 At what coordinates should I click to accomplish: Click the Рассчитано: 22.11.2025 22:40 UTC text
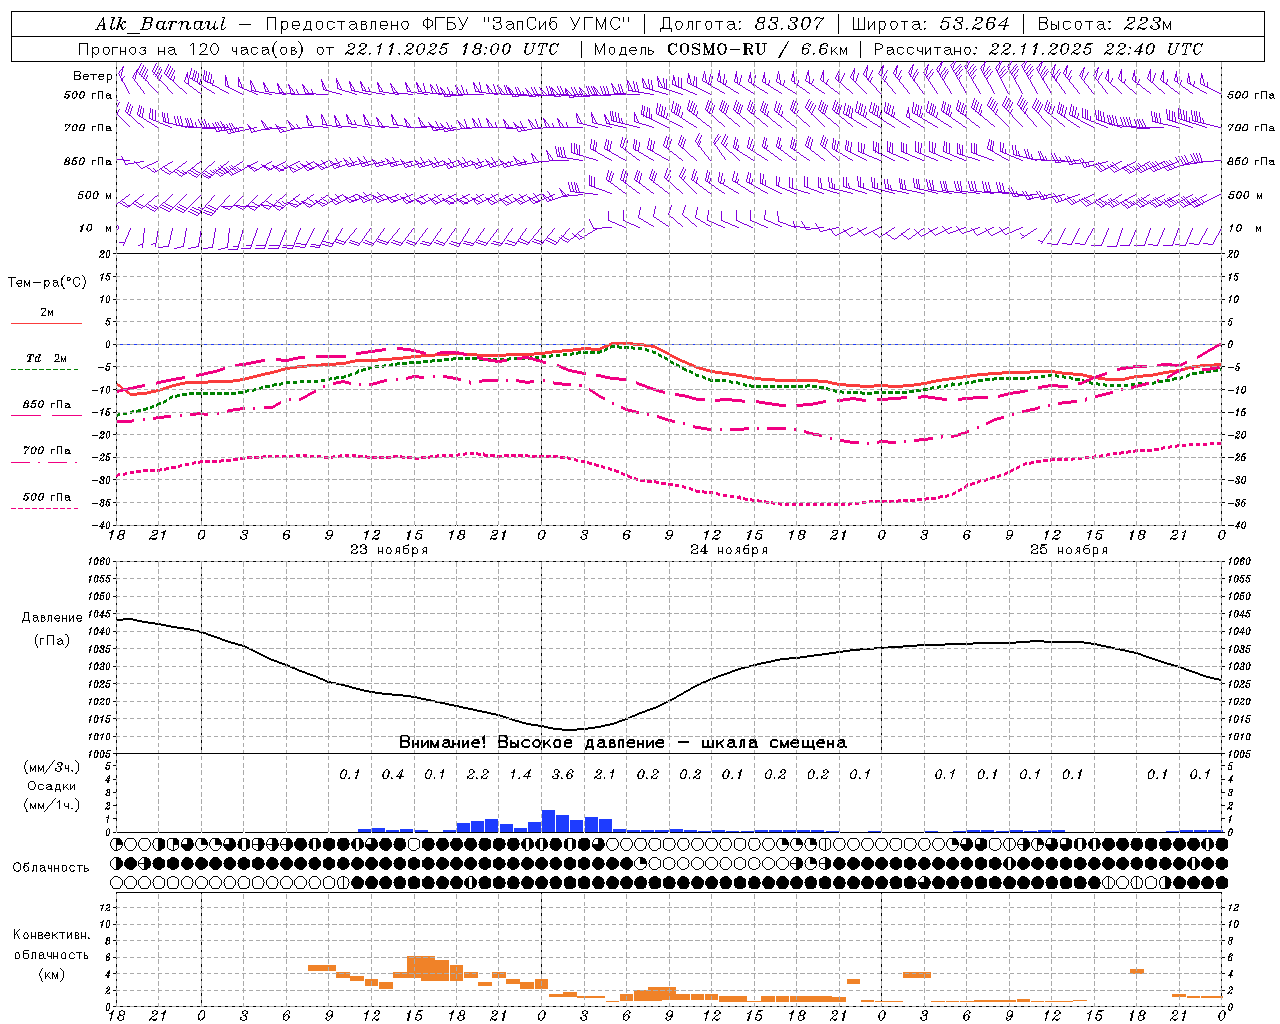[1038, 49]
